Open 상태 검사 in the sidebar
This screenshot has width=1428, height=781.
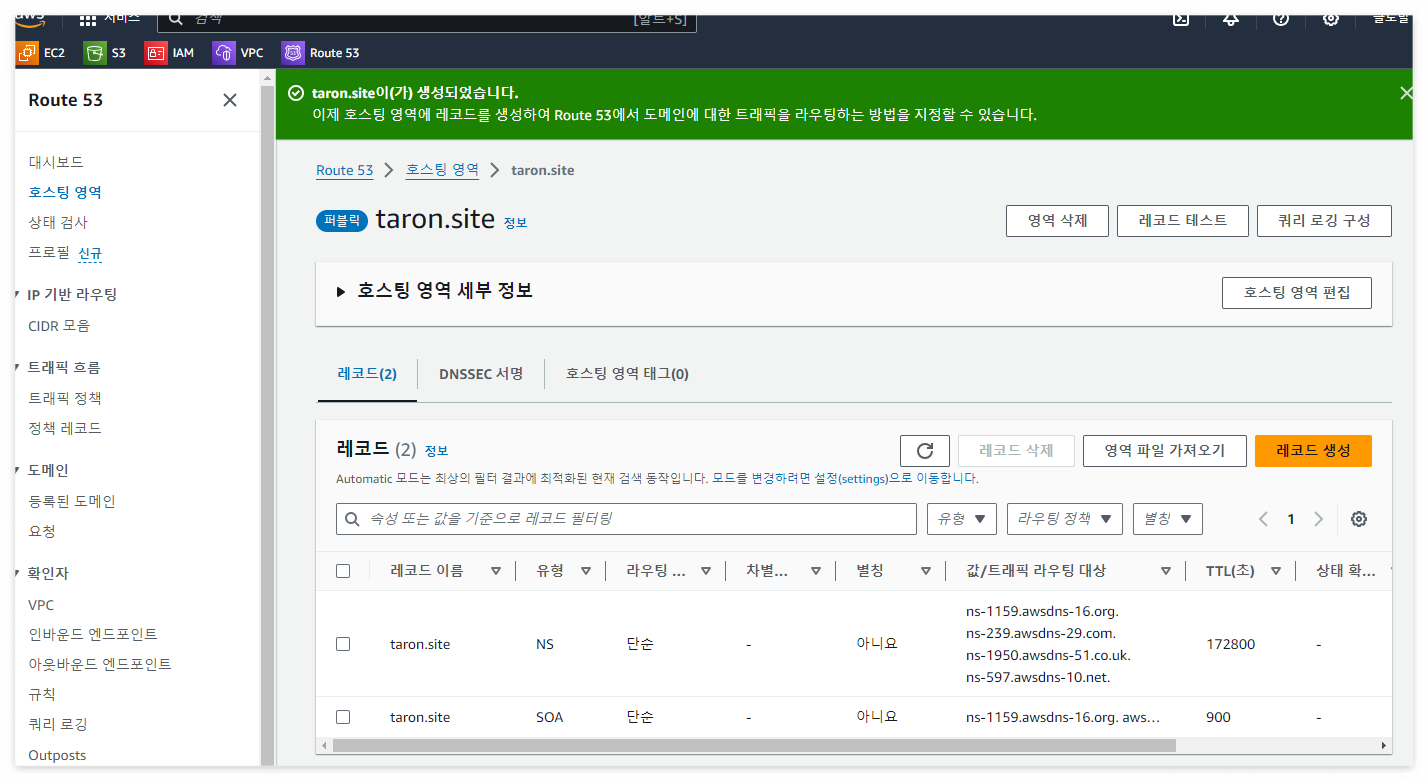click(58, 222)
